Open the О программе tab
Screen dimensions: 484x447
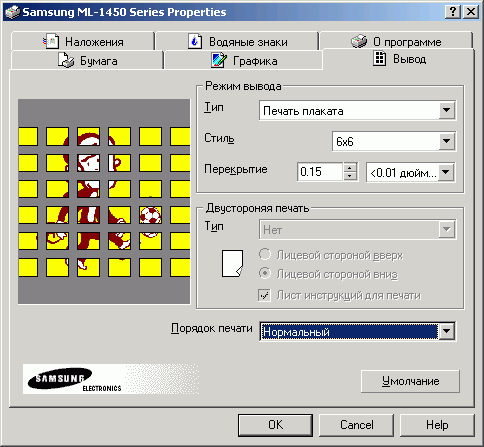click(396, 42)
